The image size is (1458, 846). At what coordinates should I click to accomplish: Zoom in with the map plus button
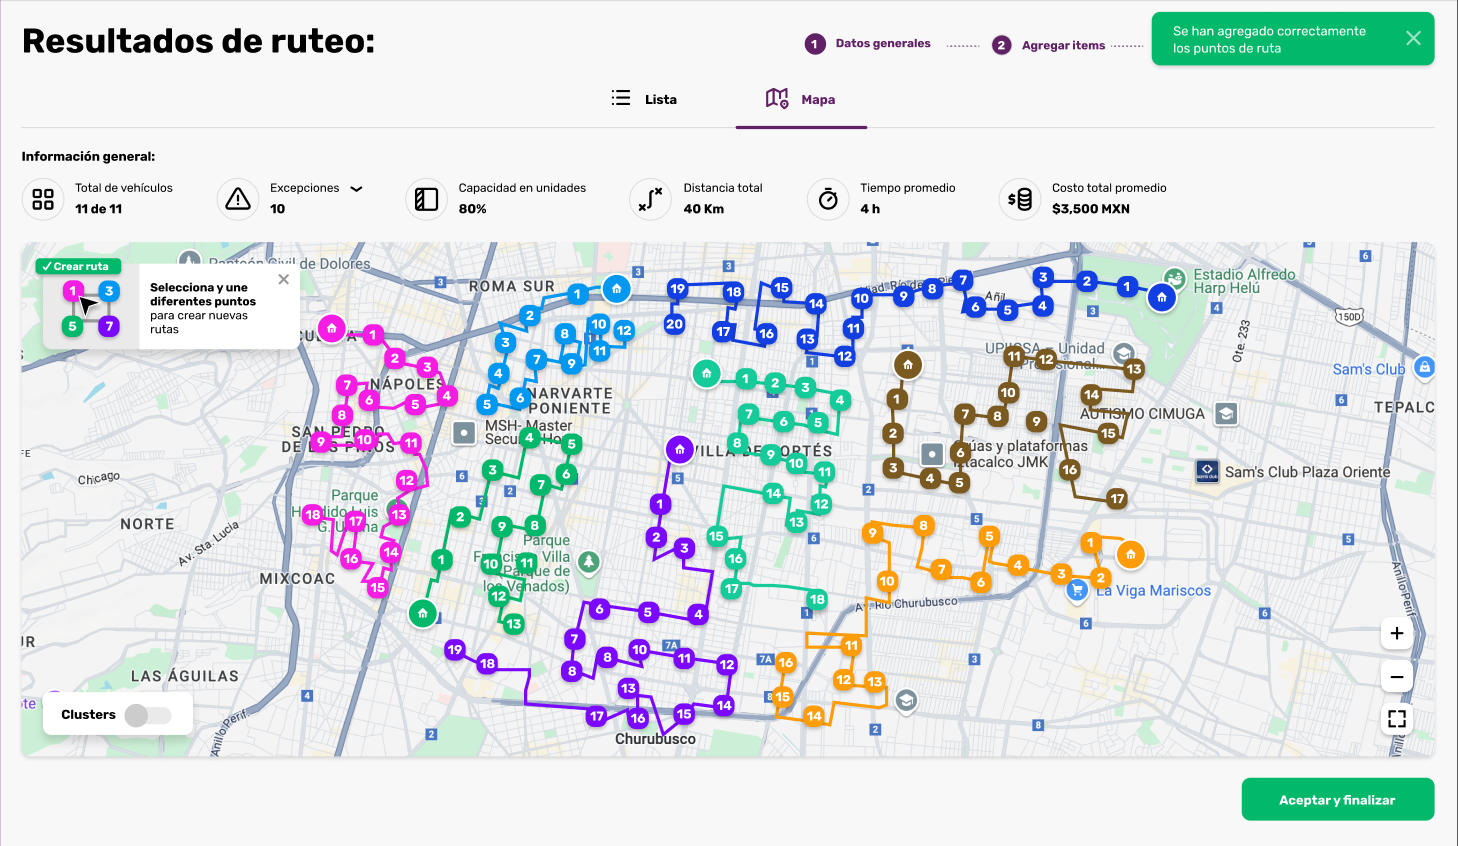[1397, 633]
